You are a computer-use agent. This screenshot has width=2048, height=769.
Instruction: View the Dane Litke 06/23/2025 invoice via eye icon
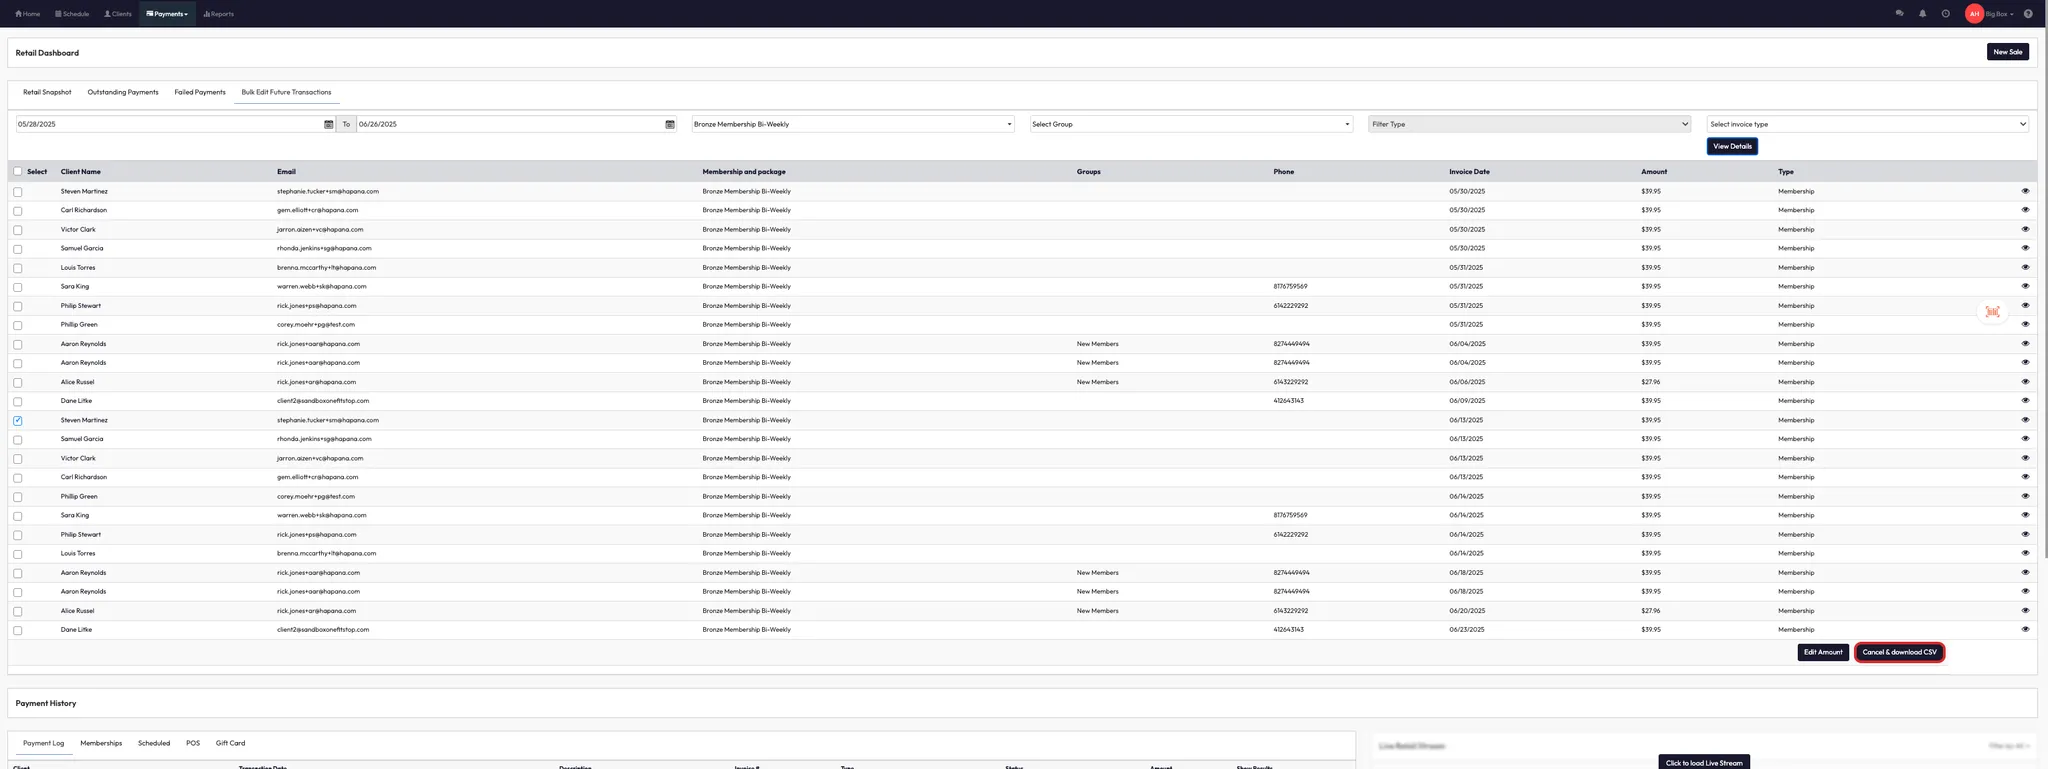2025,629
